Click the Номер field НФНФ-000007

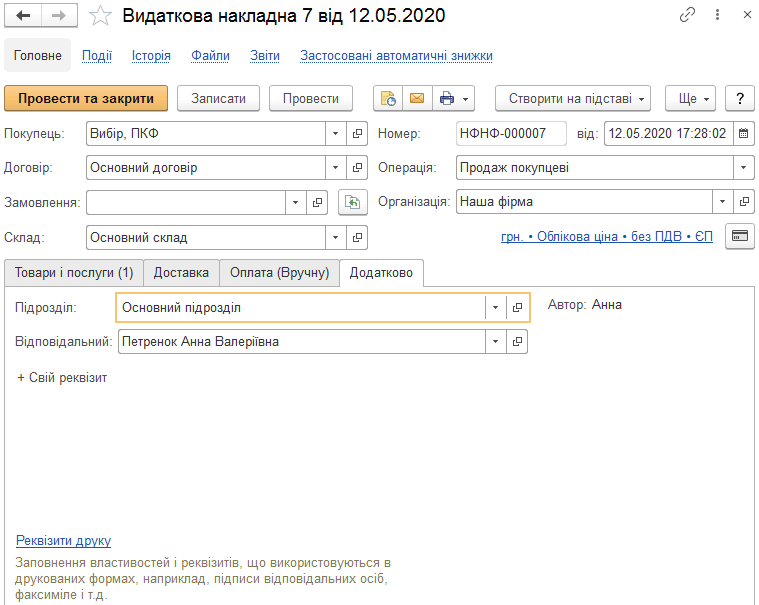(511, 134)
